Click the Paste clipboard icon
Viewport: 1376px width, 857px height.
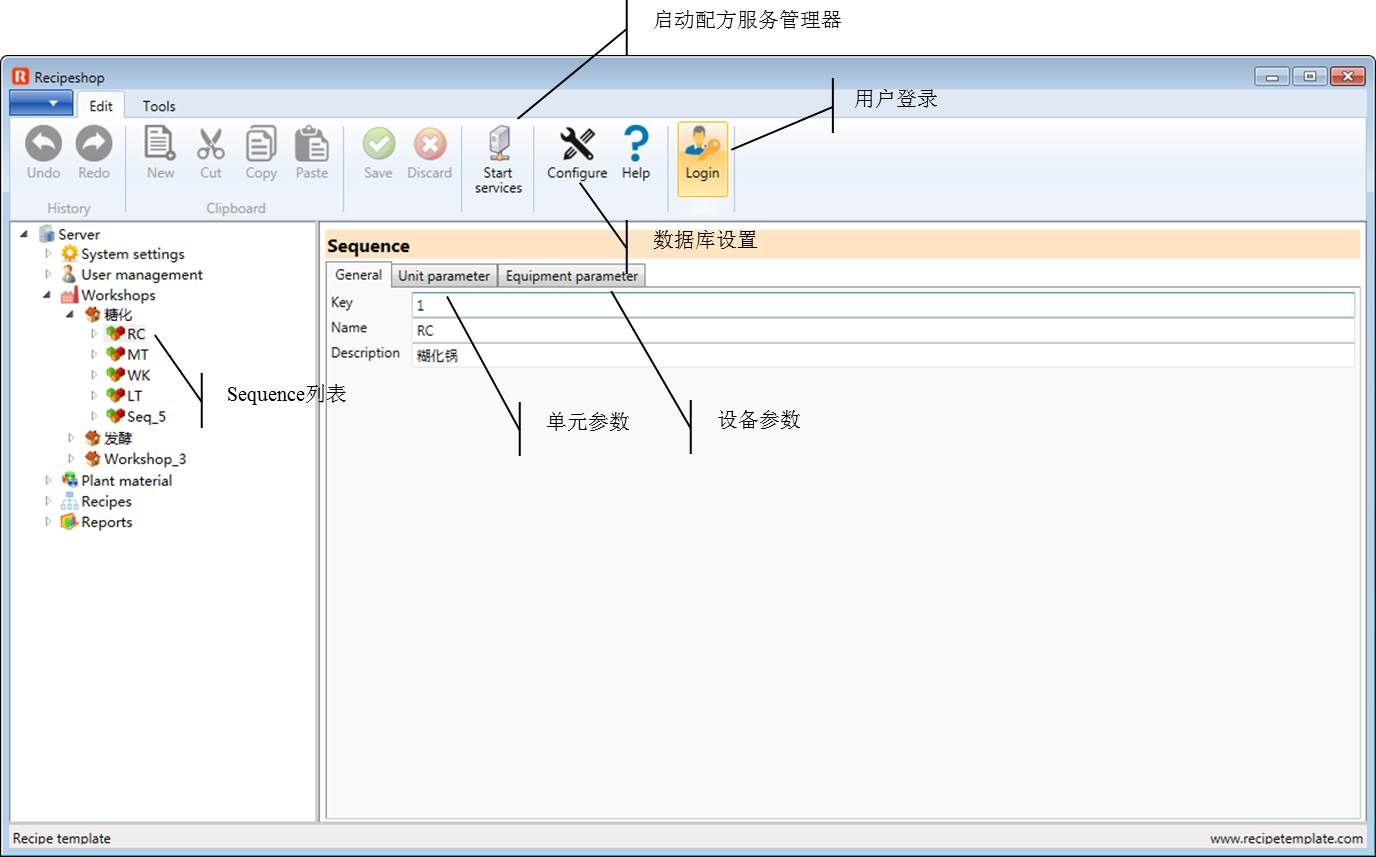coord(311,144)
